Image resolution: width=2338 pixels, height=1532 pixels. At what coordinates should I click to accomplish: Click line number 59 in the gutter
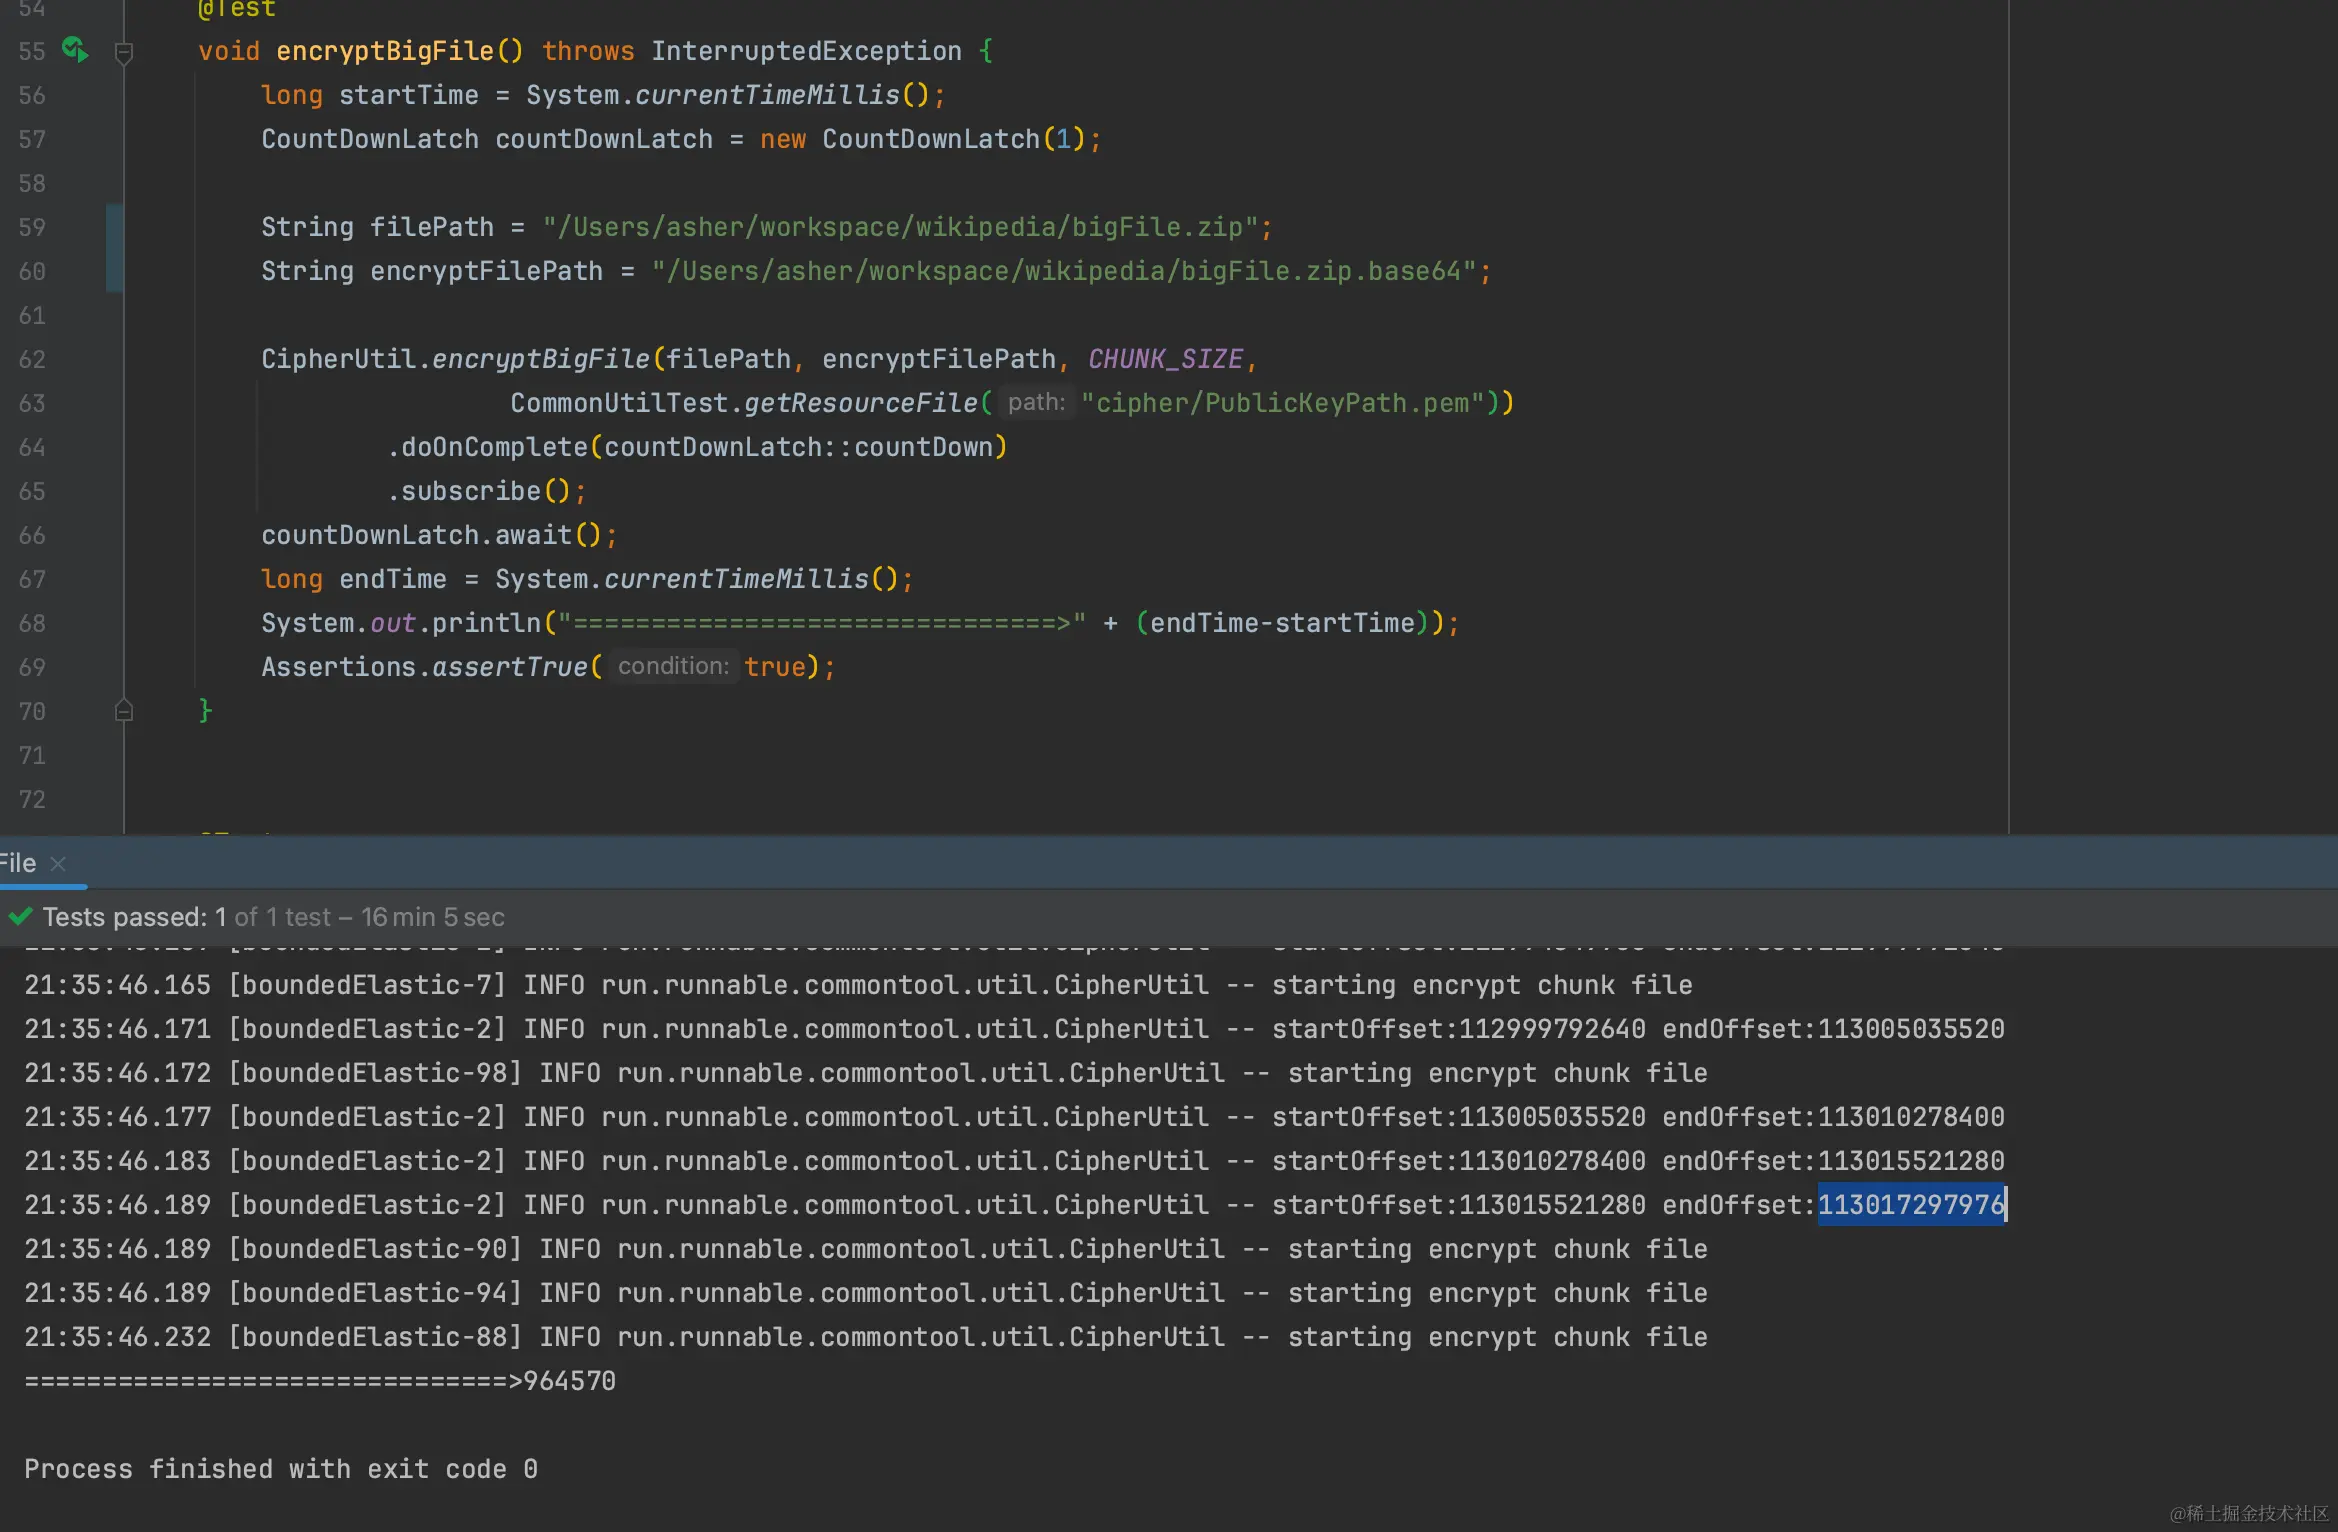tap(32, 227)
